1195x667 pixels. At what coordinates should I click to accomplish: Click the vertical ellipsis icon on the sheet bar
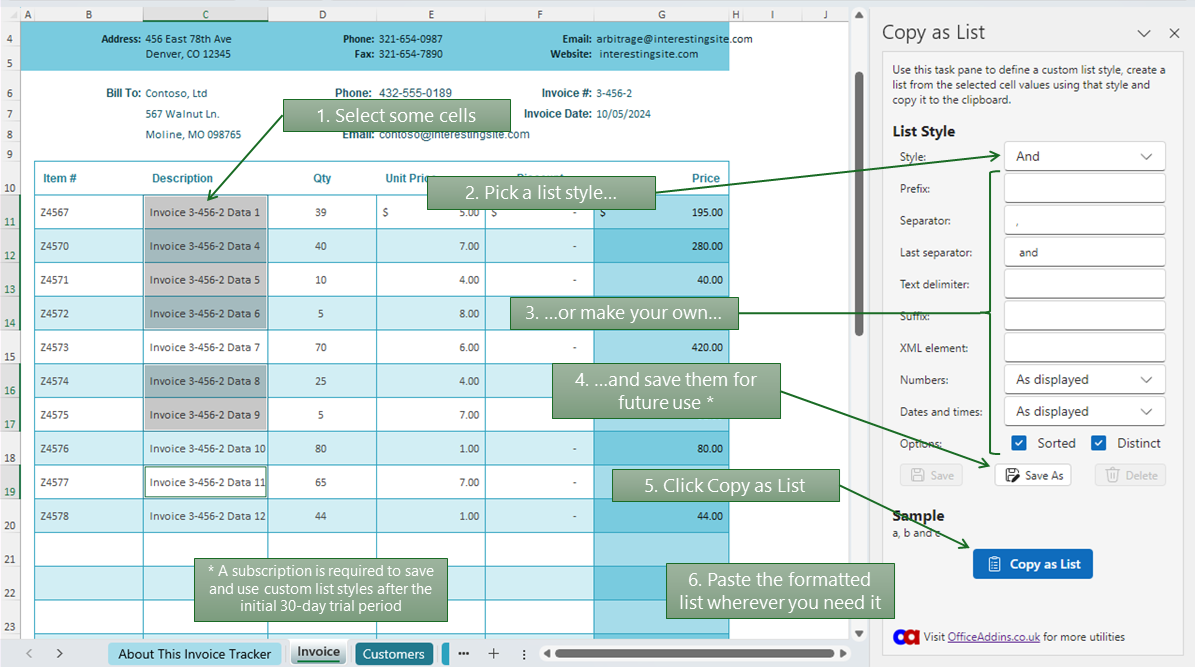point(524,653)
